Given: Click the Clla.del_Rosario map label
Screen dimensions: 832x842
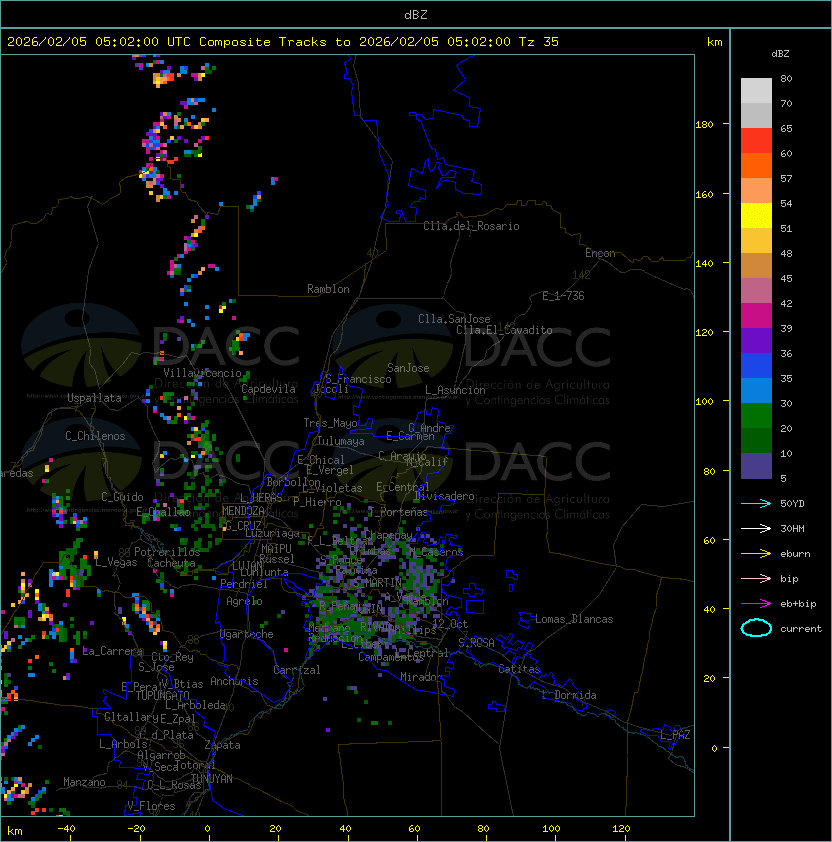Looking at the screenshot, I should [x=471, y=226].
